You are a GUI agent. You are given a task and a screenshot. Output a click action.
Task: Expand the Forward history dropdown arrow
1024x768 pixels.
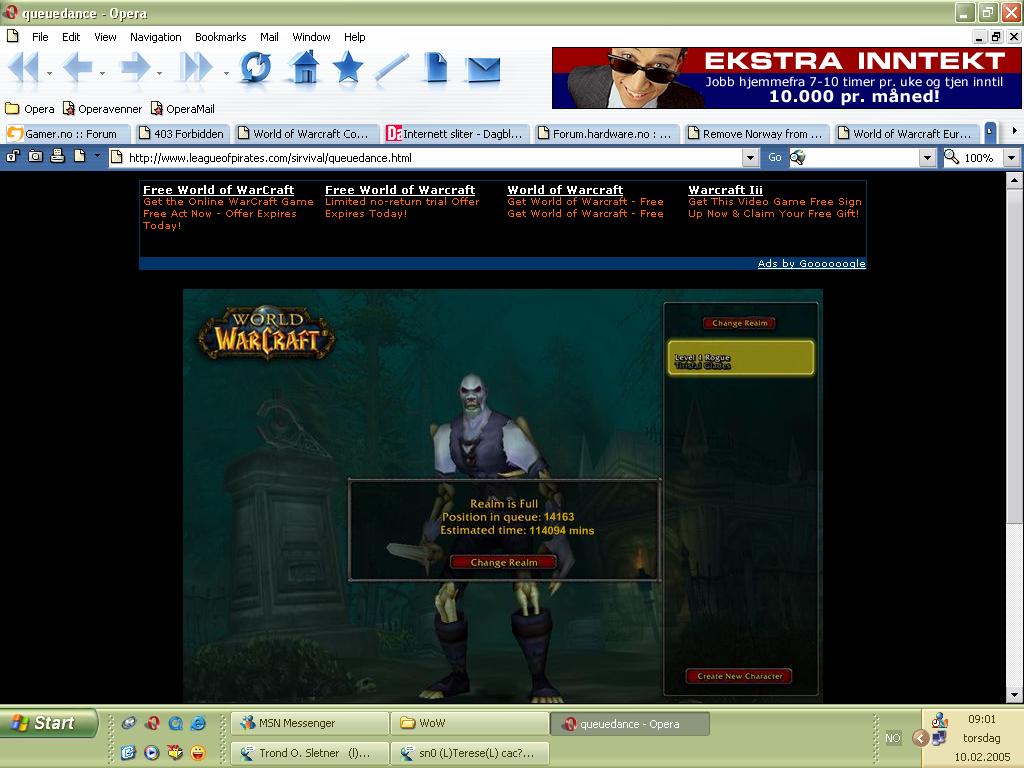point(159,73)
